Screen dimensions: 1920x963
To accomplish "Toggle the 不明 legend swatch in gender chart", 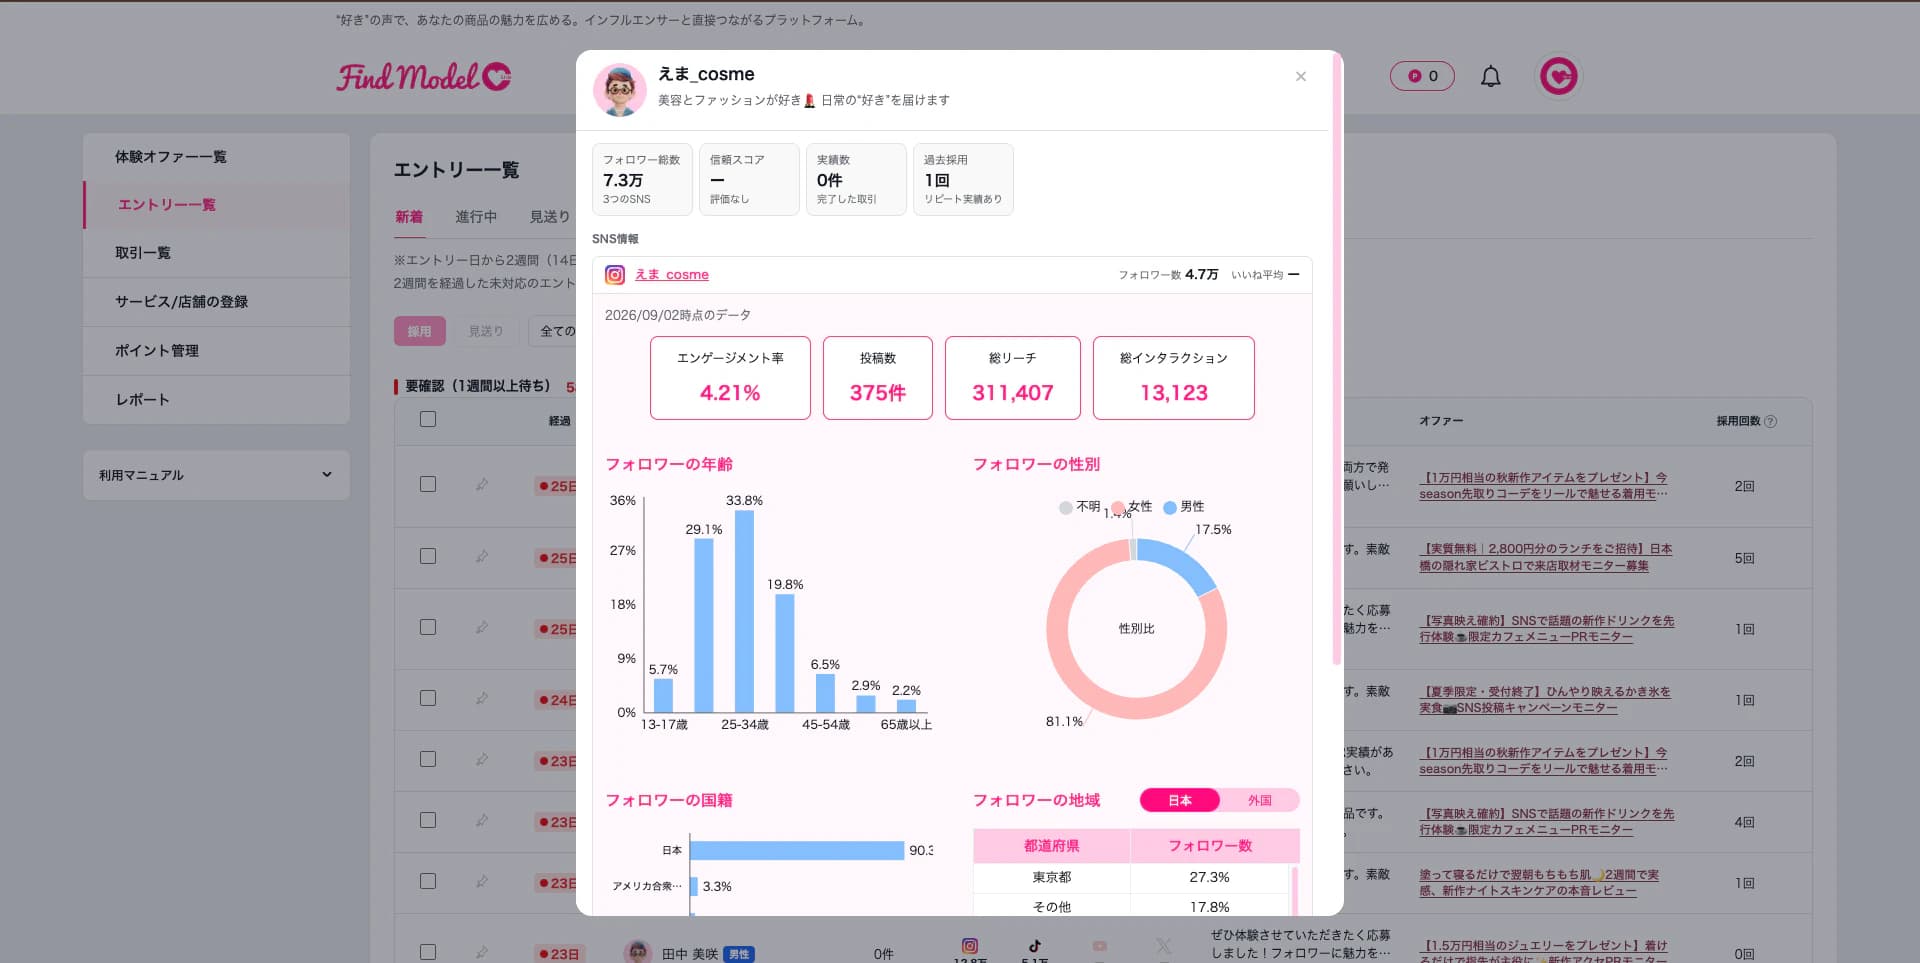I will tap(1066, 508).
